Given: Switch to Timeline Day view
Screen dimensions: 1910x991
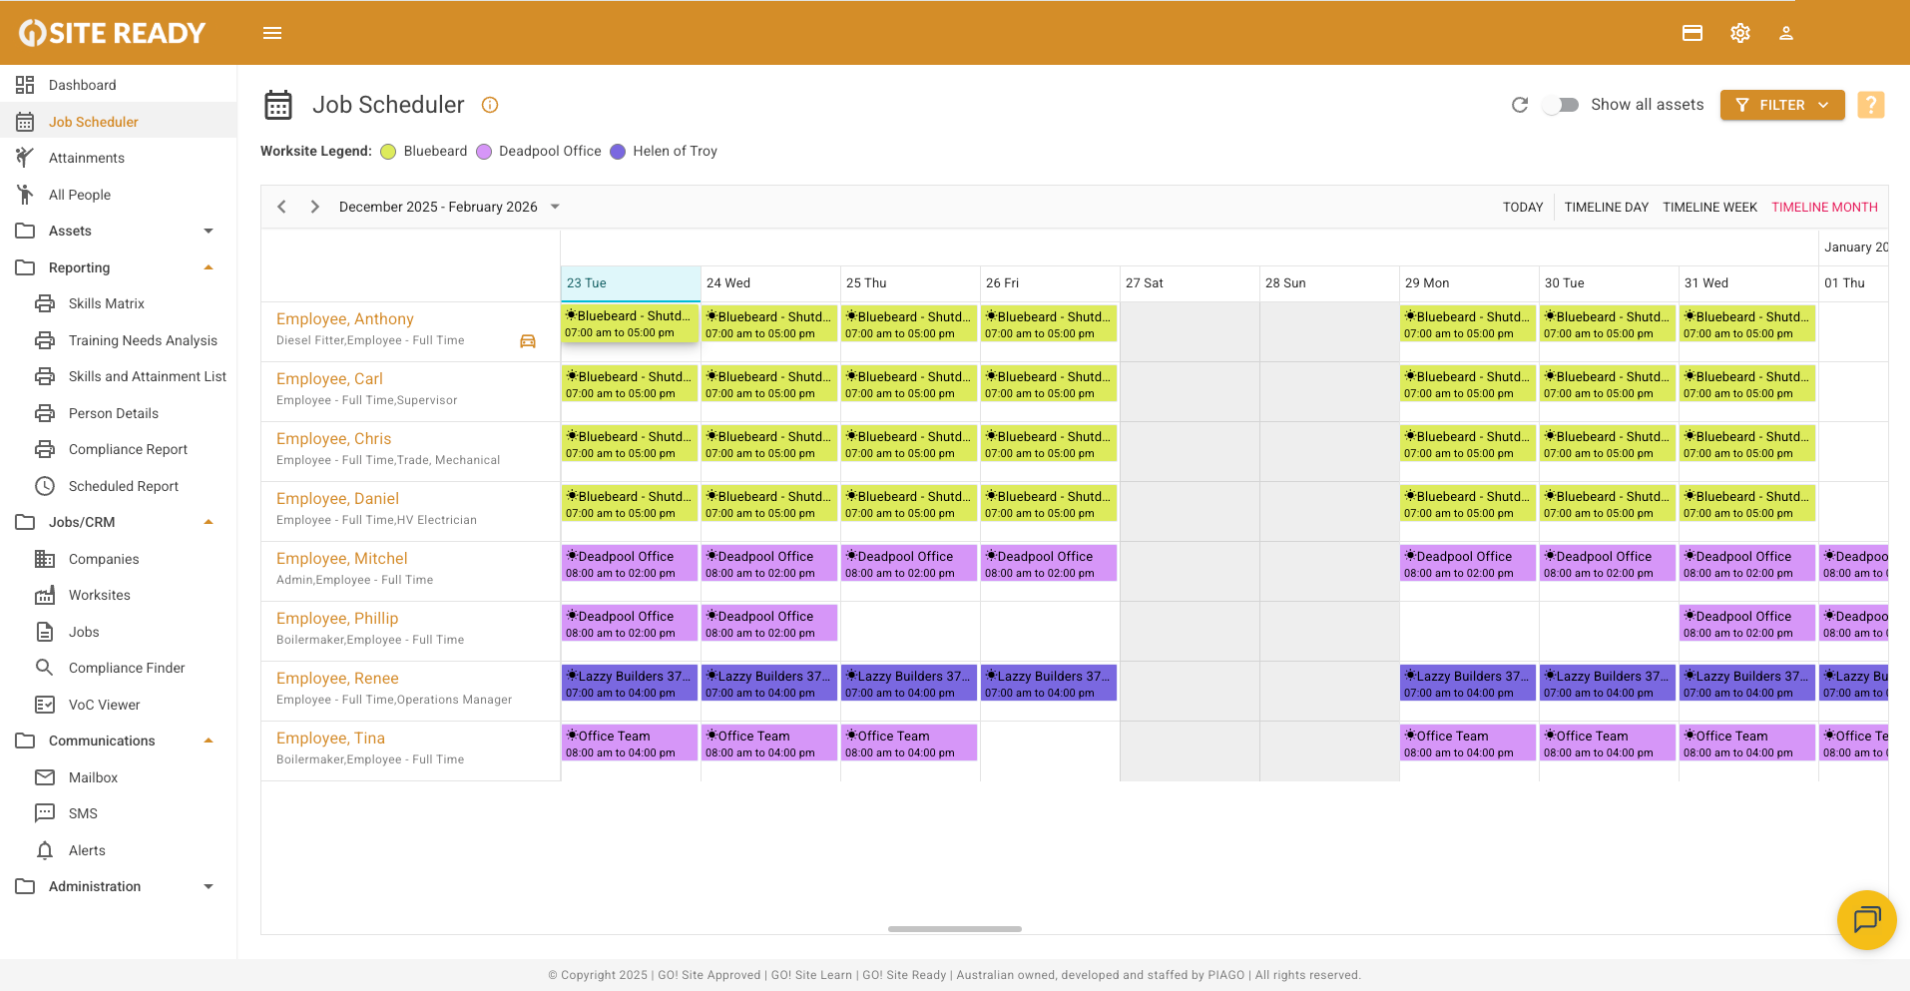Looking at the screenshot, I should click(x=1606, y=207).
